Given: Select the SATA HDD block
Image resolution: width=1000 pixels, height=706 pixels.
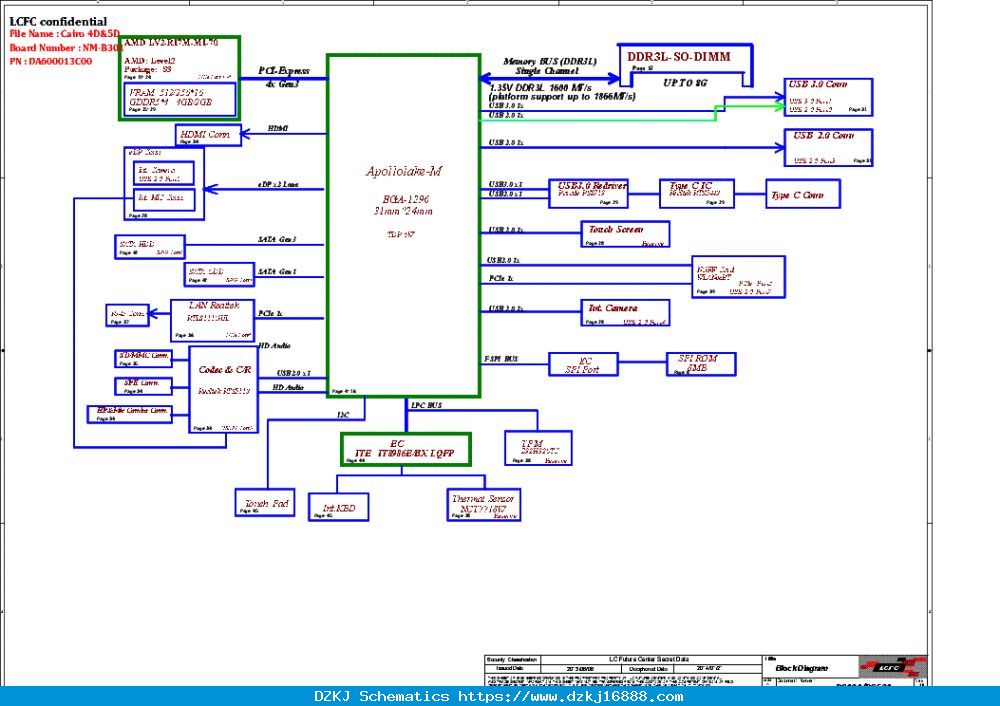Looking at the screenshot, I should (x=150, y=247).
